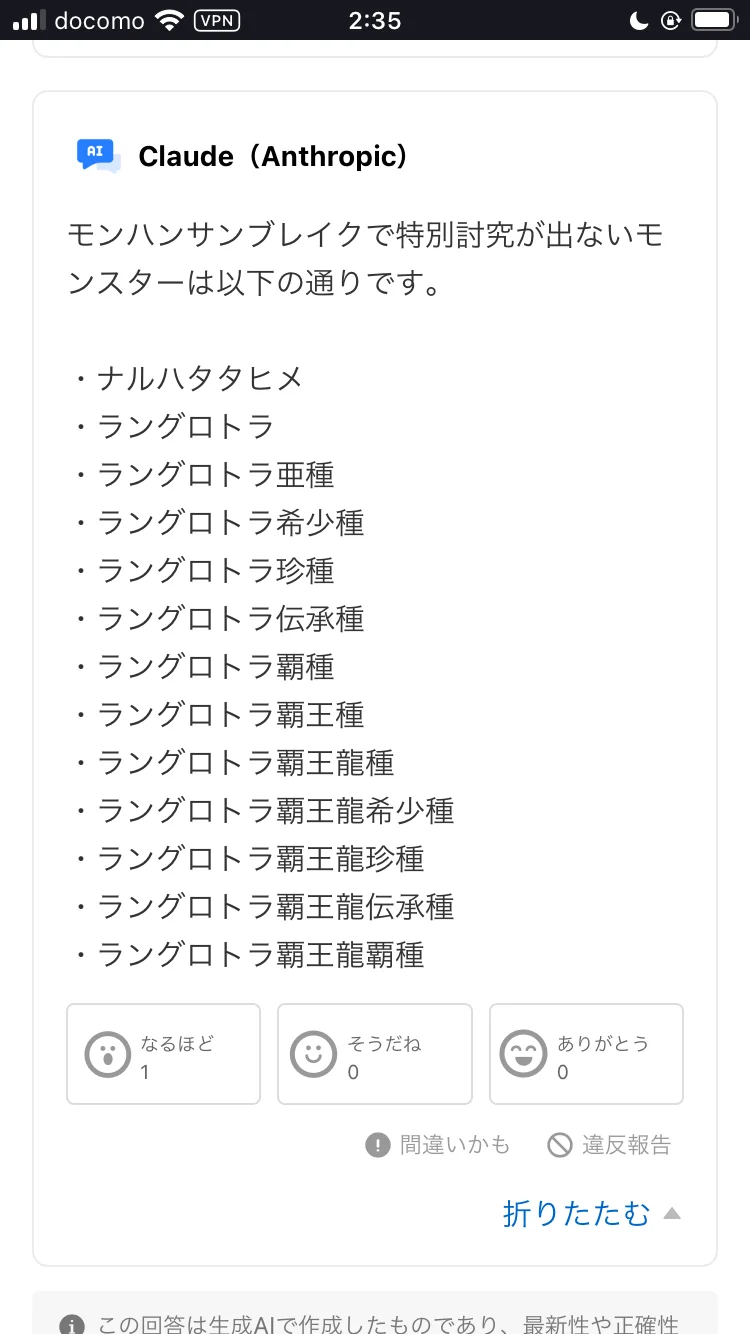The image size is (750, 1334).
Task: Toggle the ありがとう reaction button
Action: 586,1054
